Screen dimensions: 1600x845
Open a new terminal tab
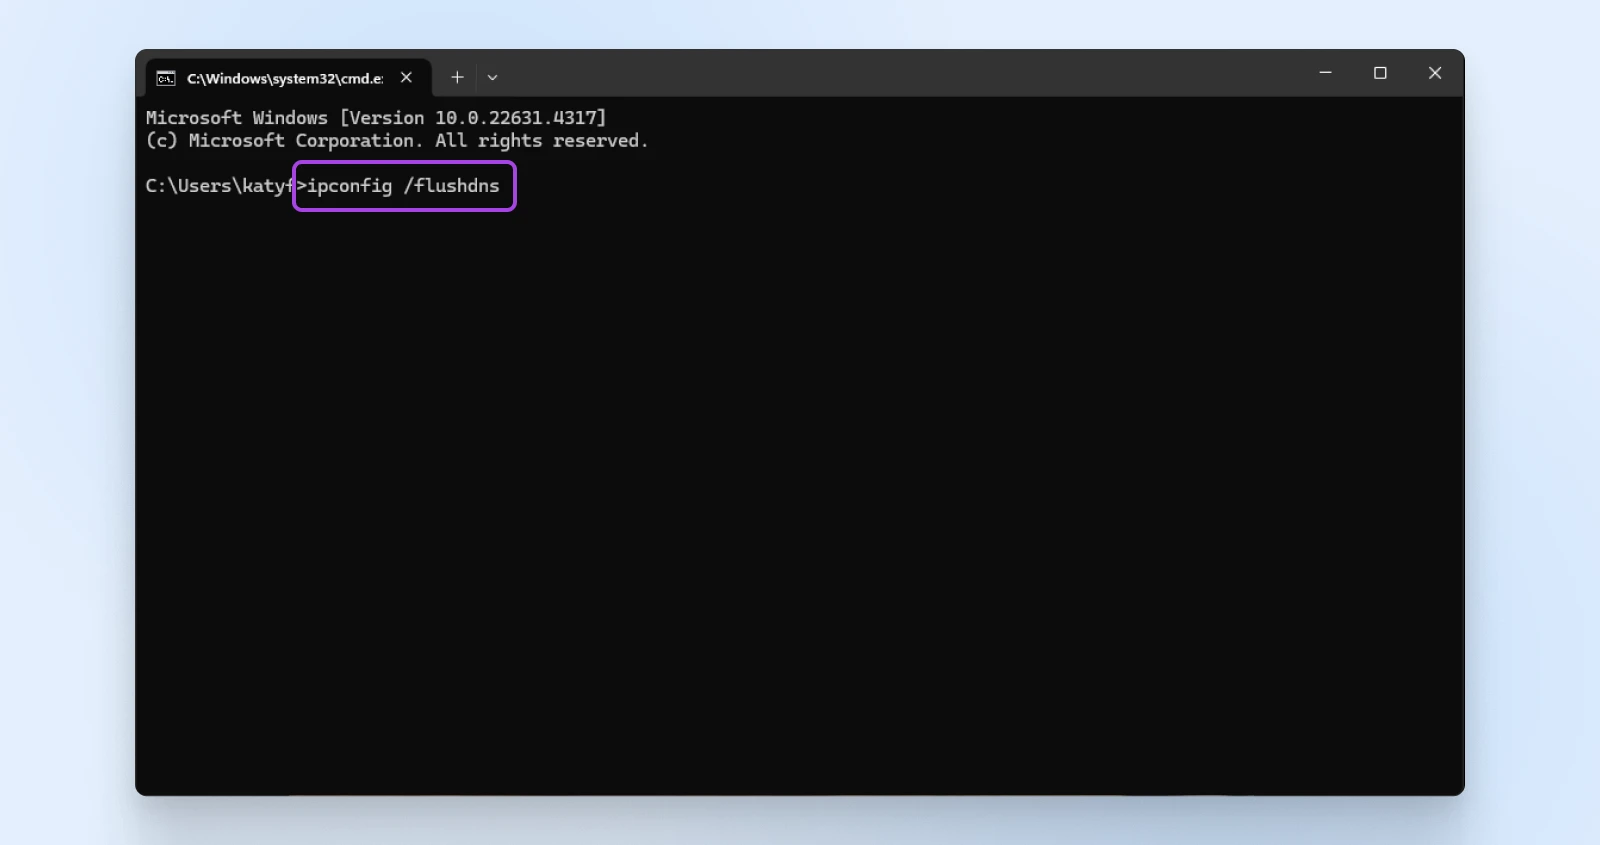click(x=457, y=77)
